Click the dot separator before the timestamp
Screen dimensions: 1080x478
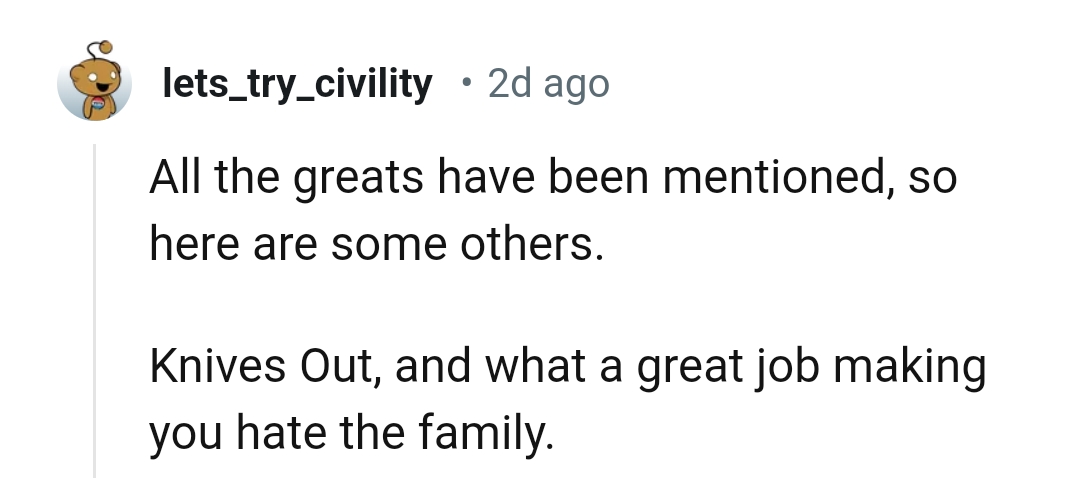466,83
